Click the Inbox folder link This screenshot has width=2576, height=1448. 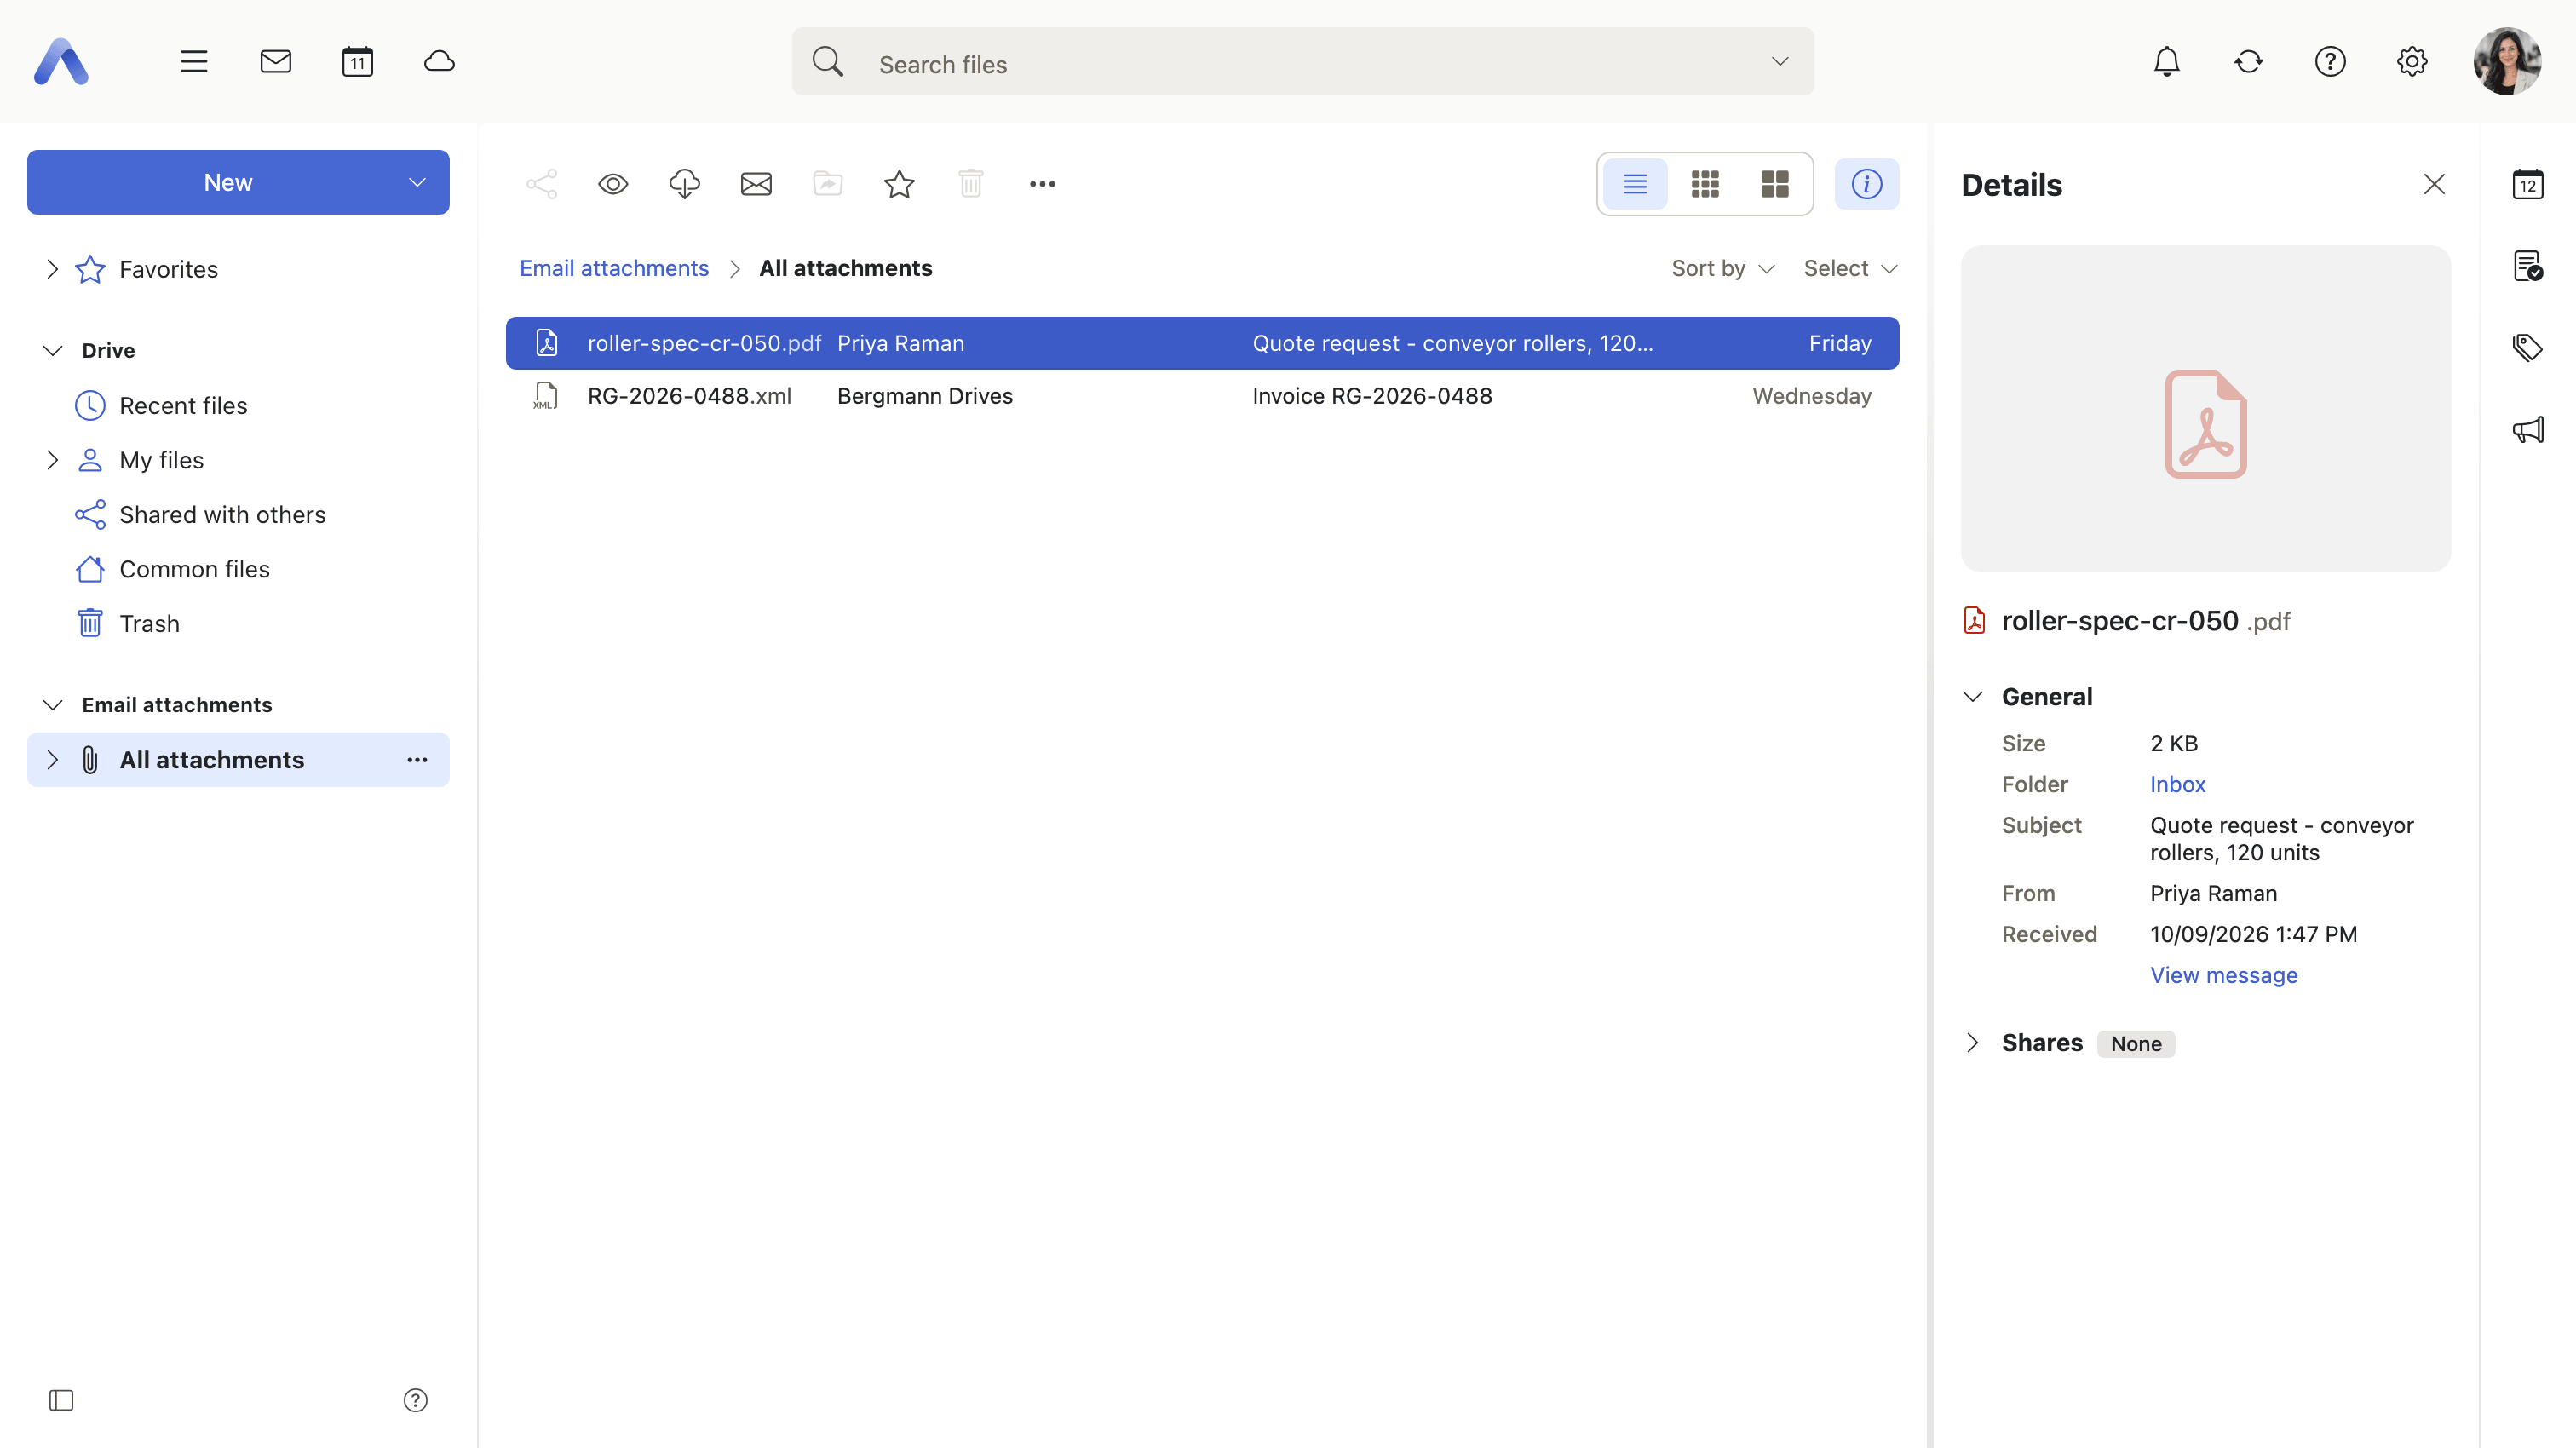click(2177, 784)
